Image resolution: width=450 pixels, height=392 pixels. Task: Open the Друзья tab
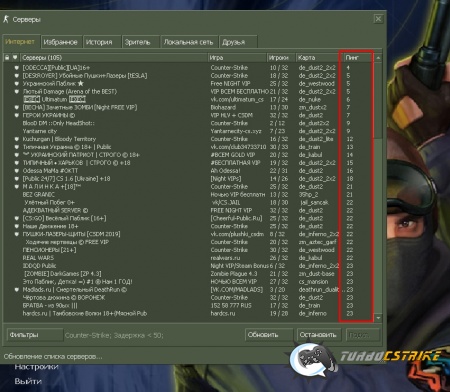pos(238,42)
